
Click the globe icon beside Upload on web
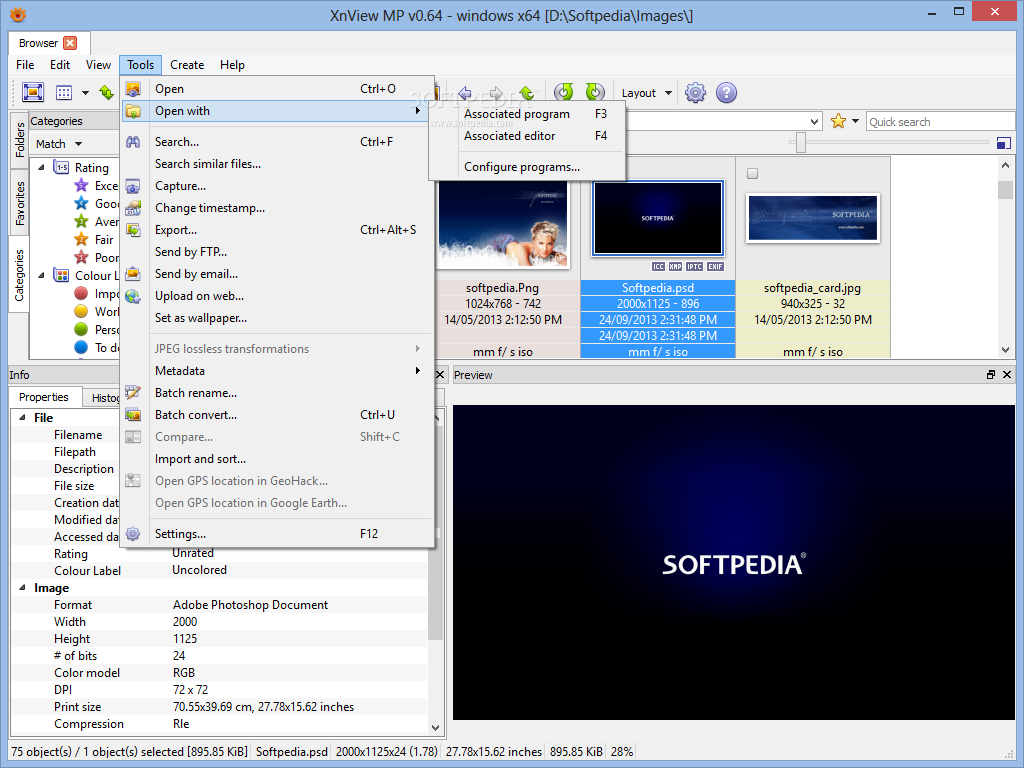point(133,296)
